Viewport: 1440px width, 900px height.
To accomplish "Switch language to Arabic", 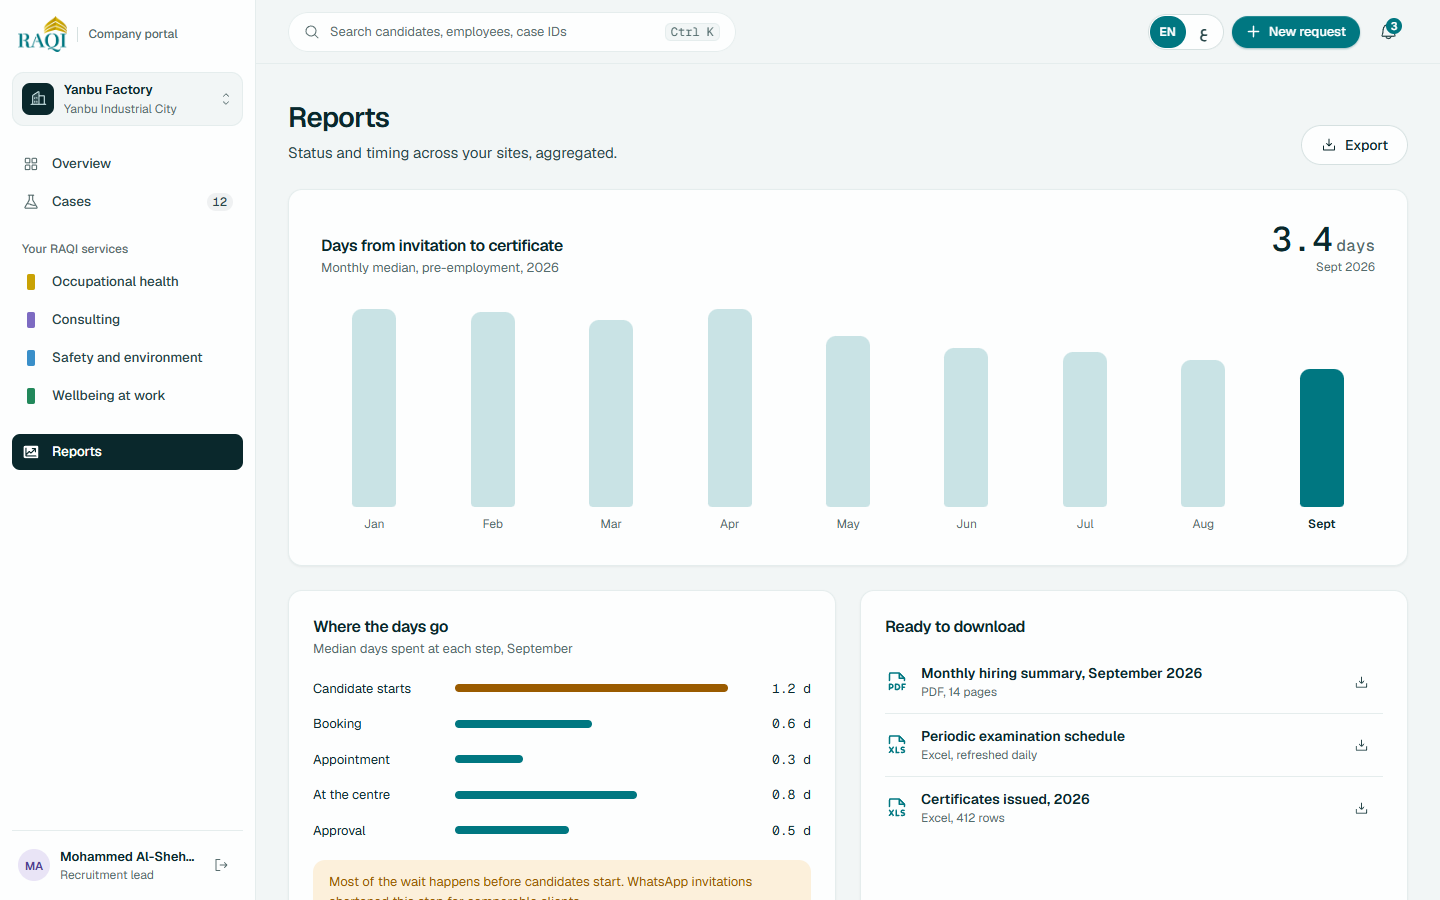I will click(x=1204, y=33).
